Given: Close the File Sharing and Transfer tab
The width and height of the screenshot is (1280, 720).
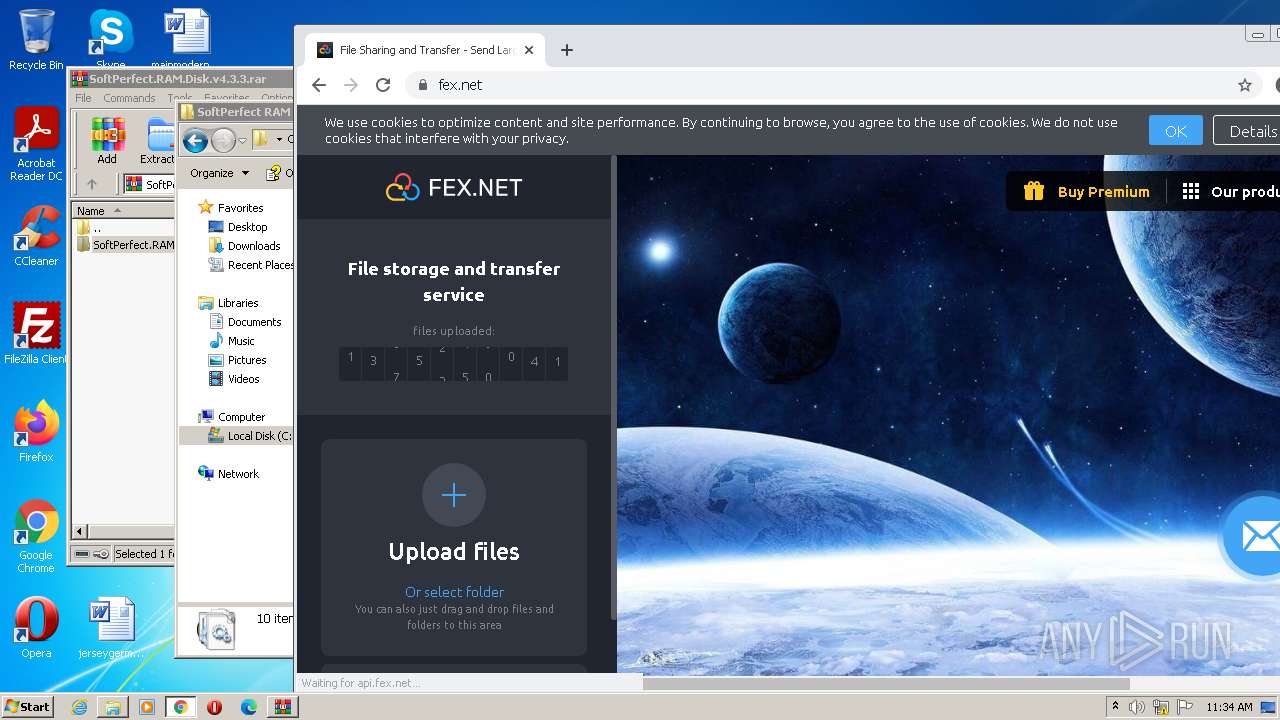Looking at the screenshot, I should (x=529, y=50).
